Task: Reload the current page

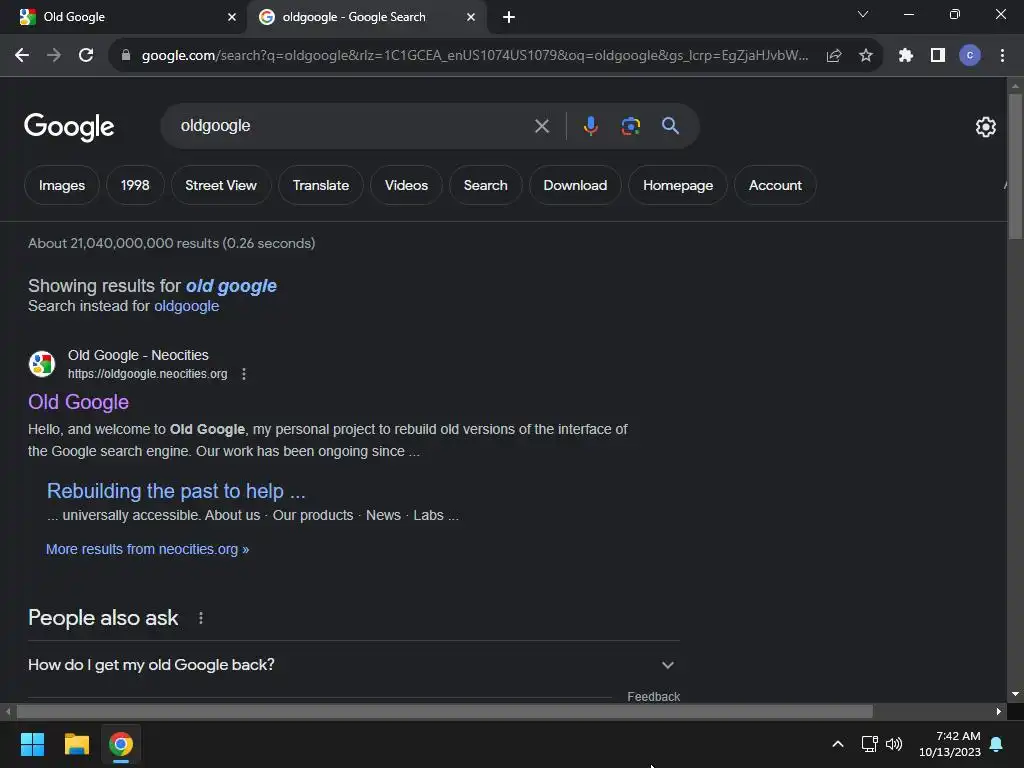Action: (86, 56)
